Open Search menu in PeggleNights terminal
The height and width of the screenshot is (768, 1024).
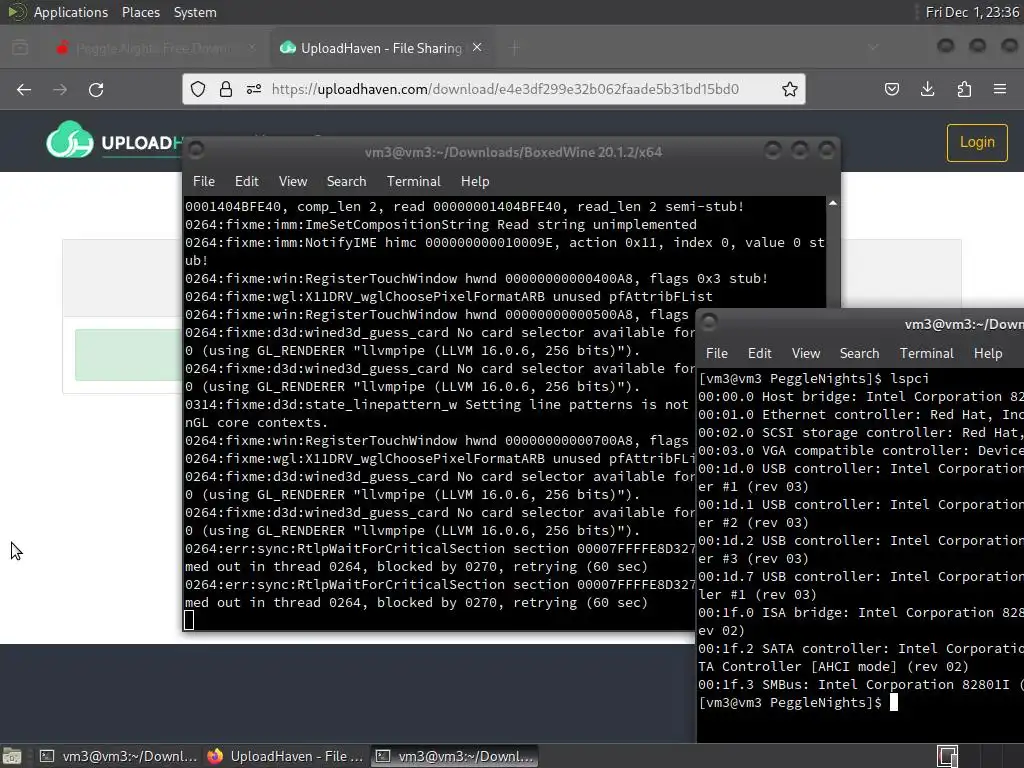point(859,353)
